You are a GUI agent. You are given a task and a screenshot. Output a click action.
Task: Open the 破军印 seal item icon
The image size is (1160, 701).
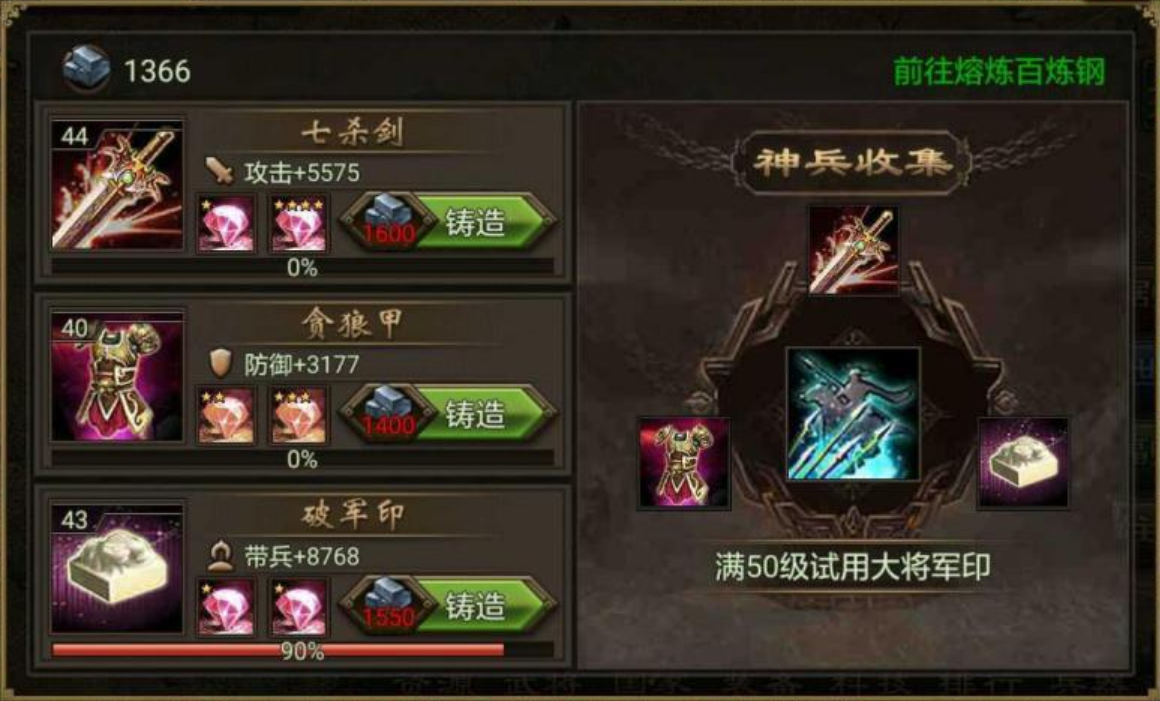click(x=117, y=569)
